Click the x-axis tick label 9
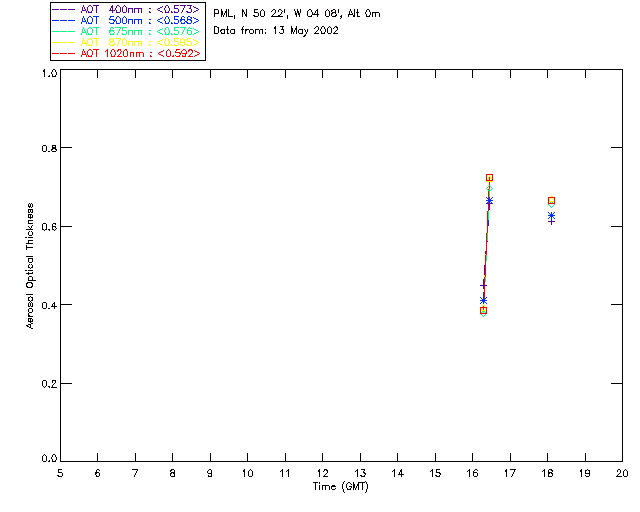Screen dimensions: 640x512 coord(210,474)
